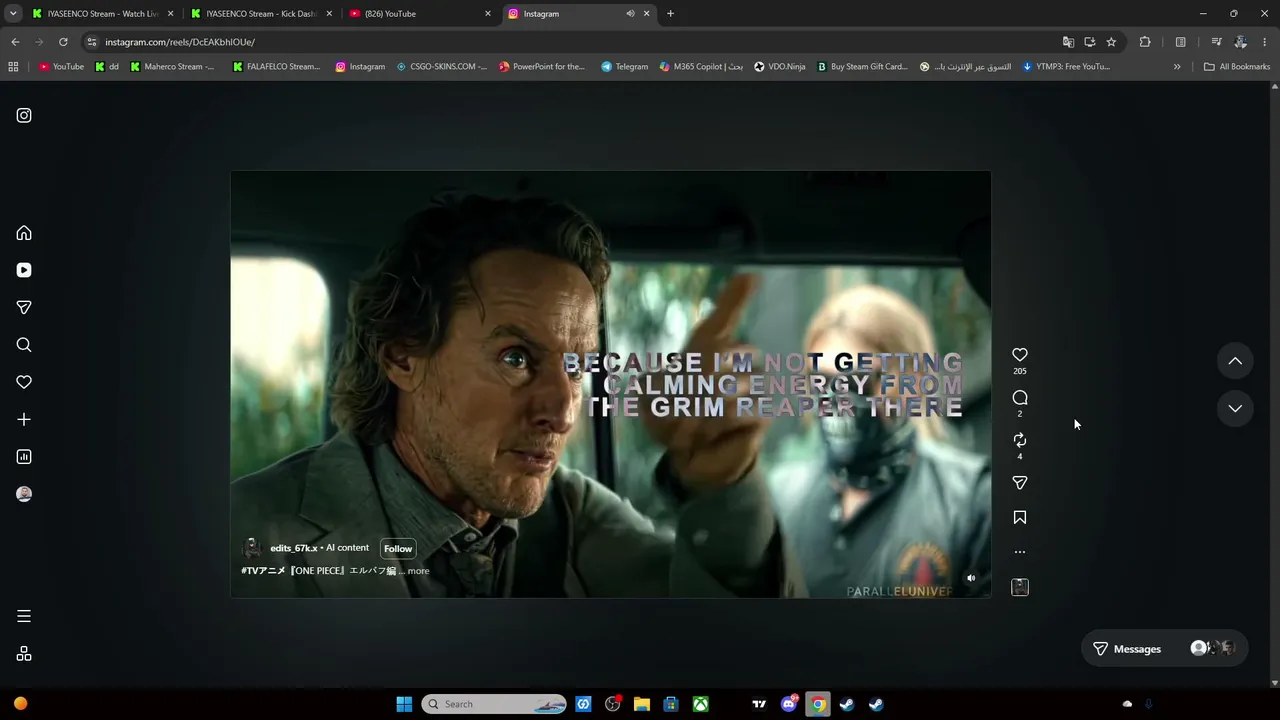Viewport: 1280px width, 720px height.
Task: Open the Instagram logo home link
Action: tap(24, 115)
